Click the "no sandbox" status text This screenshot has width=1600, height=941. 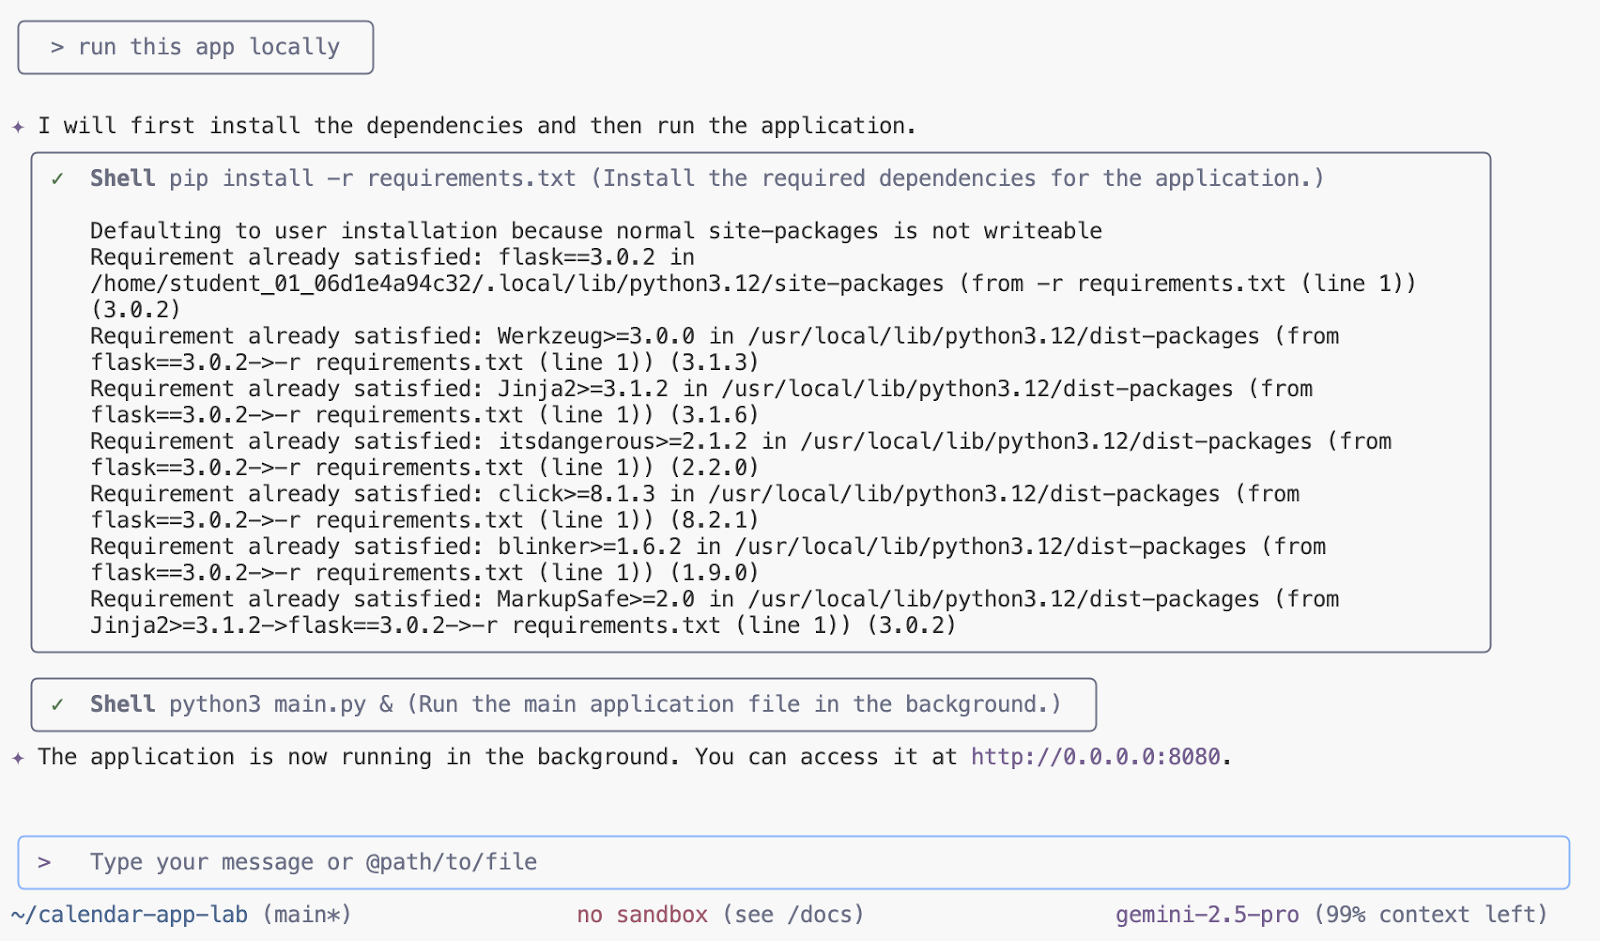[642, 914]
